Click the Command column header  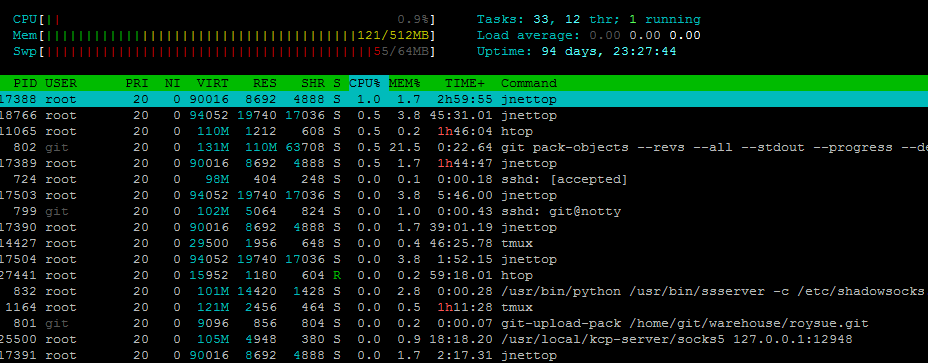(529, 83)
